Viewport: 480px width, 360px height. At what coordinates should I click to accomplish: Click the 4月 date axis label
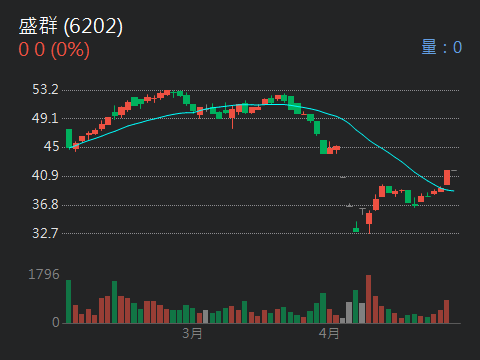(x=329, y=333)
